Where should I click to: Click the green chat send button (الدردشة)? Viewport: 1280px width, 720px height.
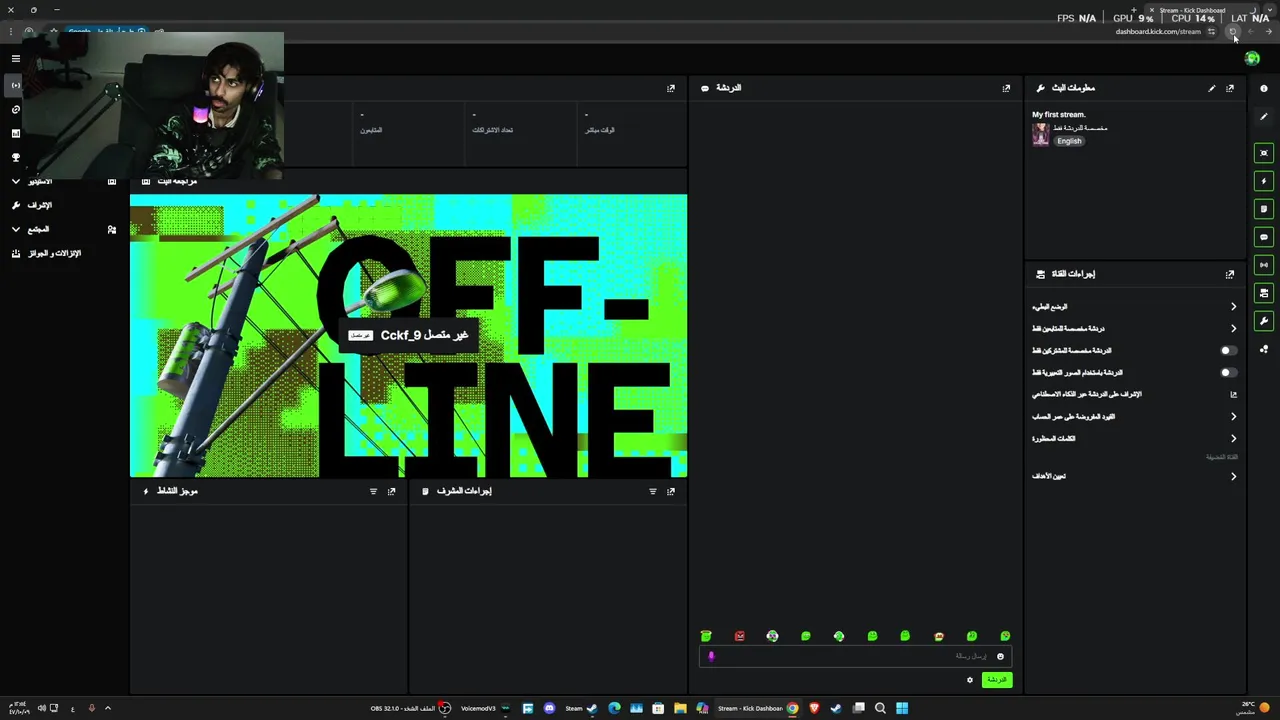997,680
